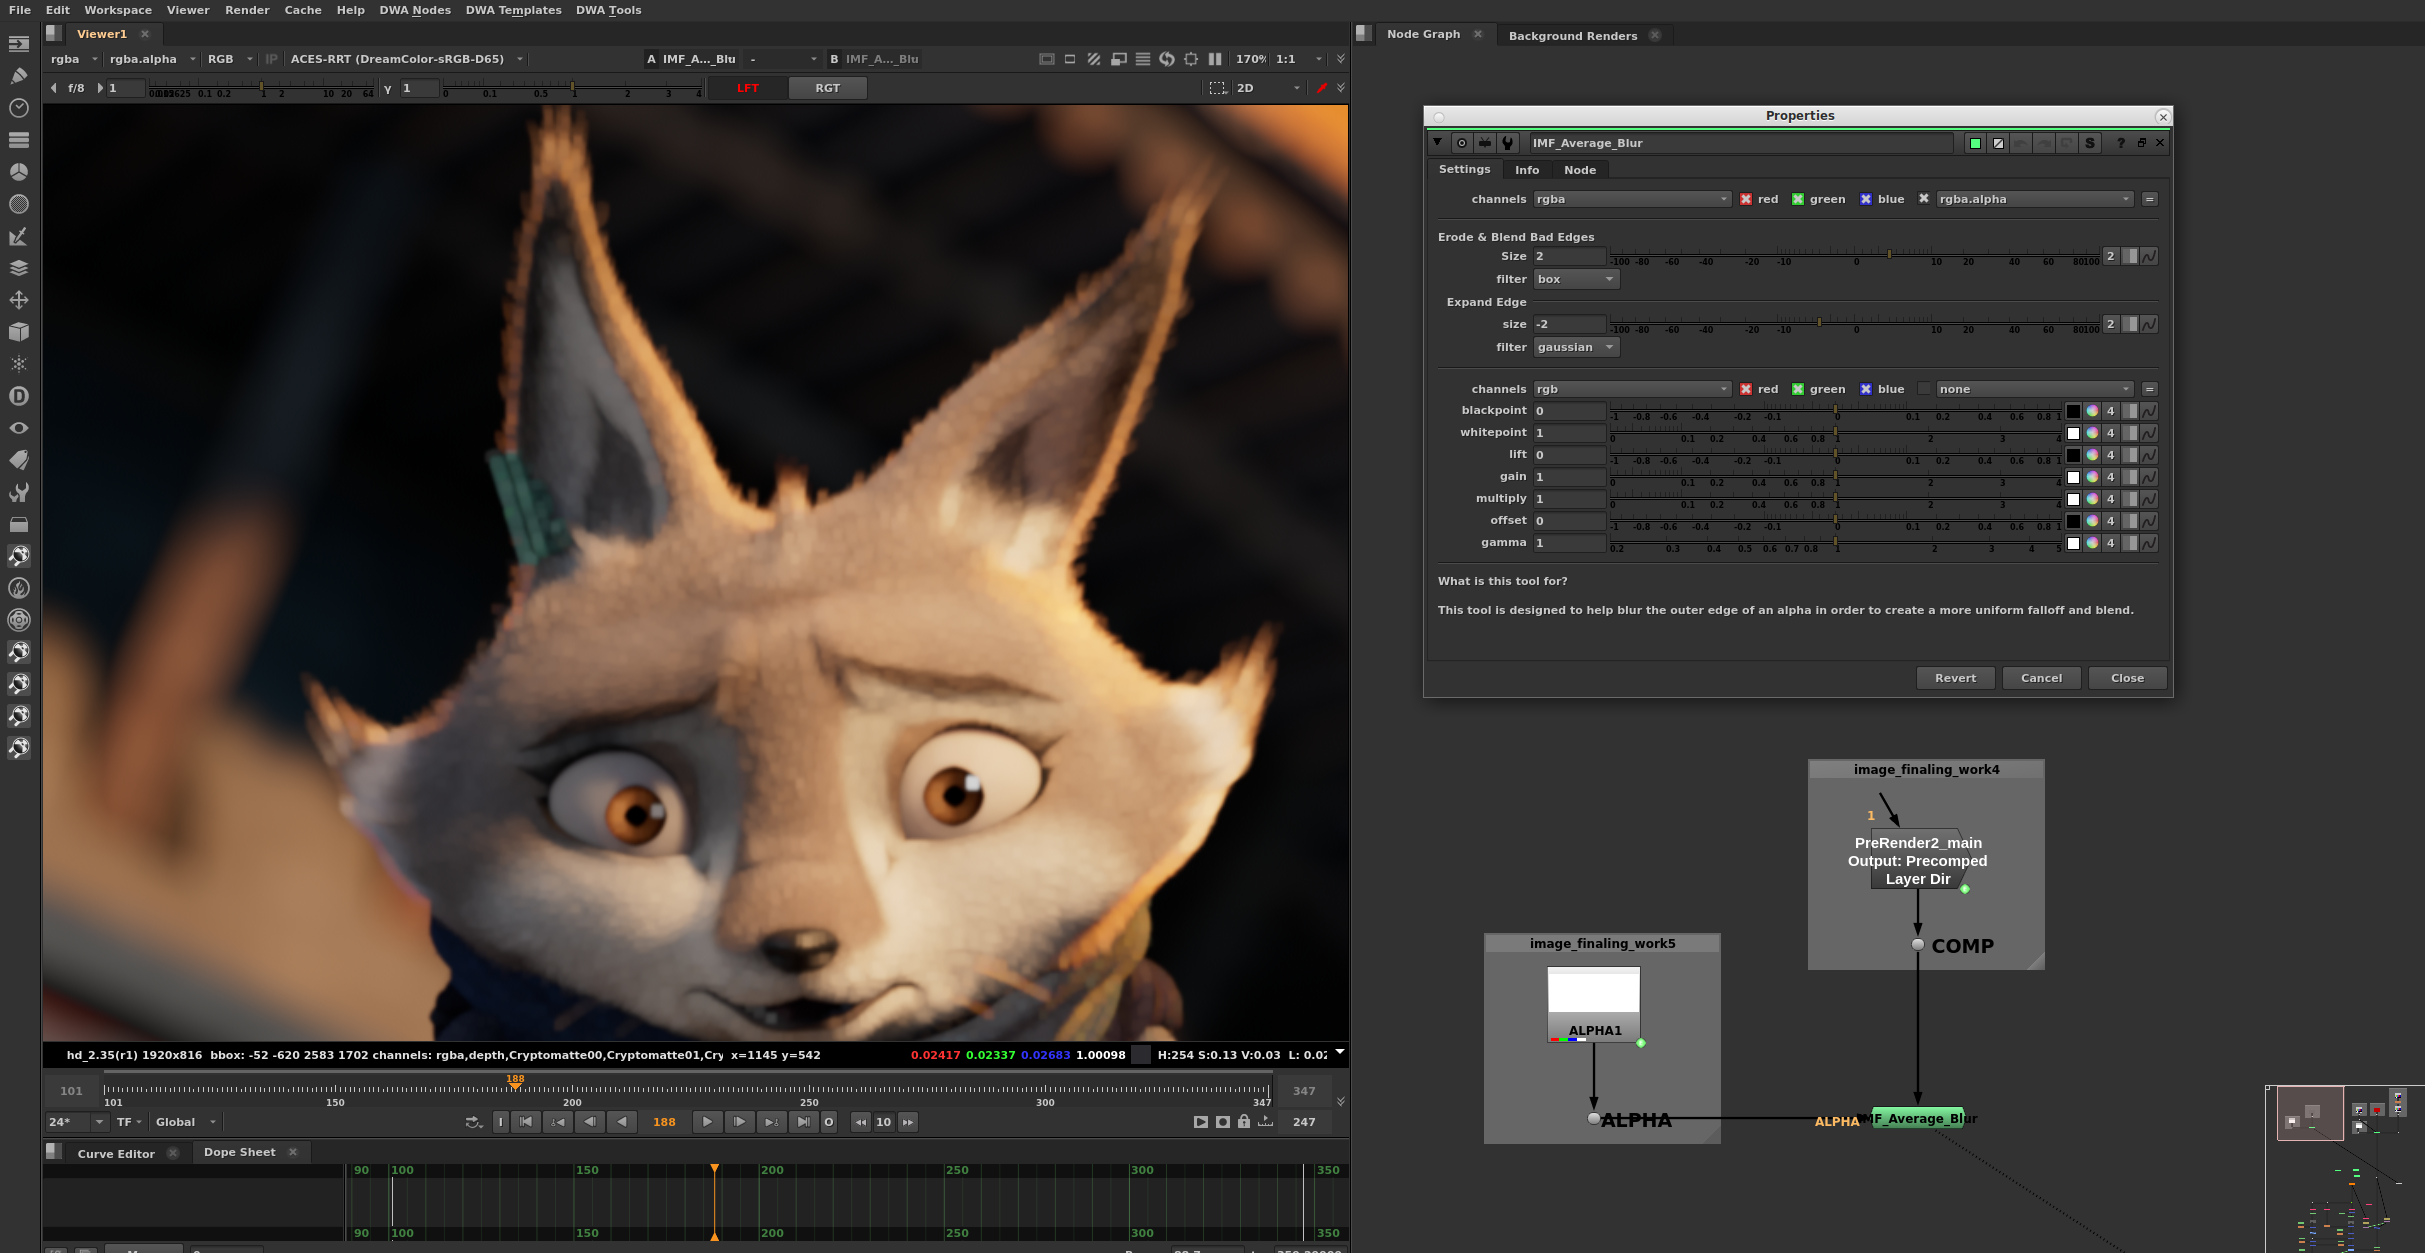Toggle the LFT view button
2425x1253 pixels.
748,88
